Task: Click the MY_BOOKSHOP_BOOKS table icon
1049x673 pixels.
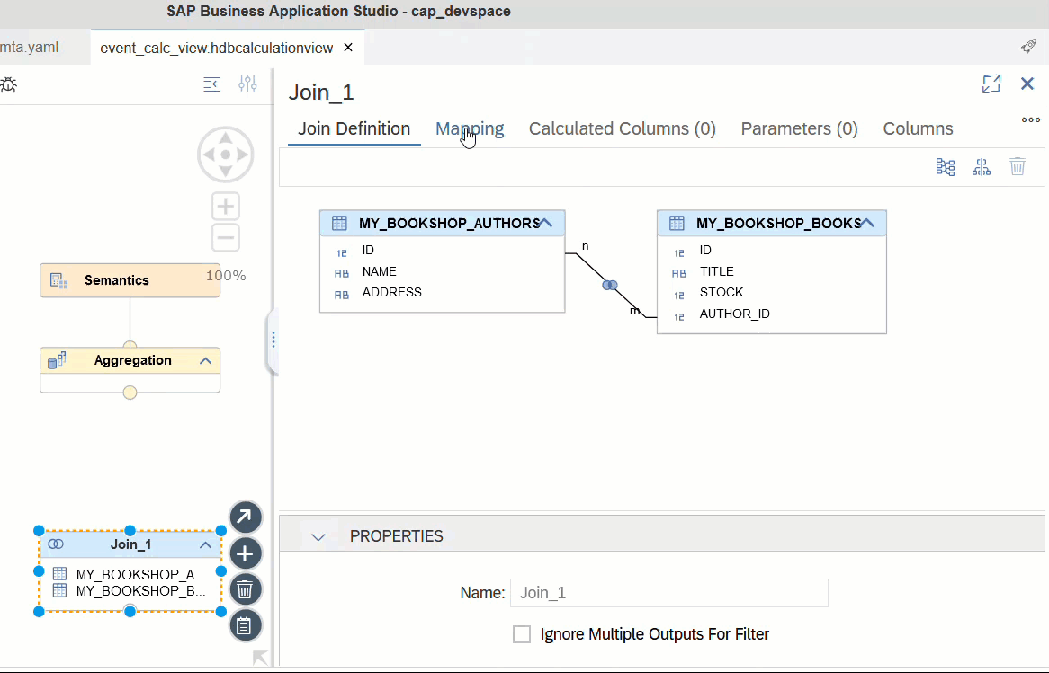Action: point(677,223)
